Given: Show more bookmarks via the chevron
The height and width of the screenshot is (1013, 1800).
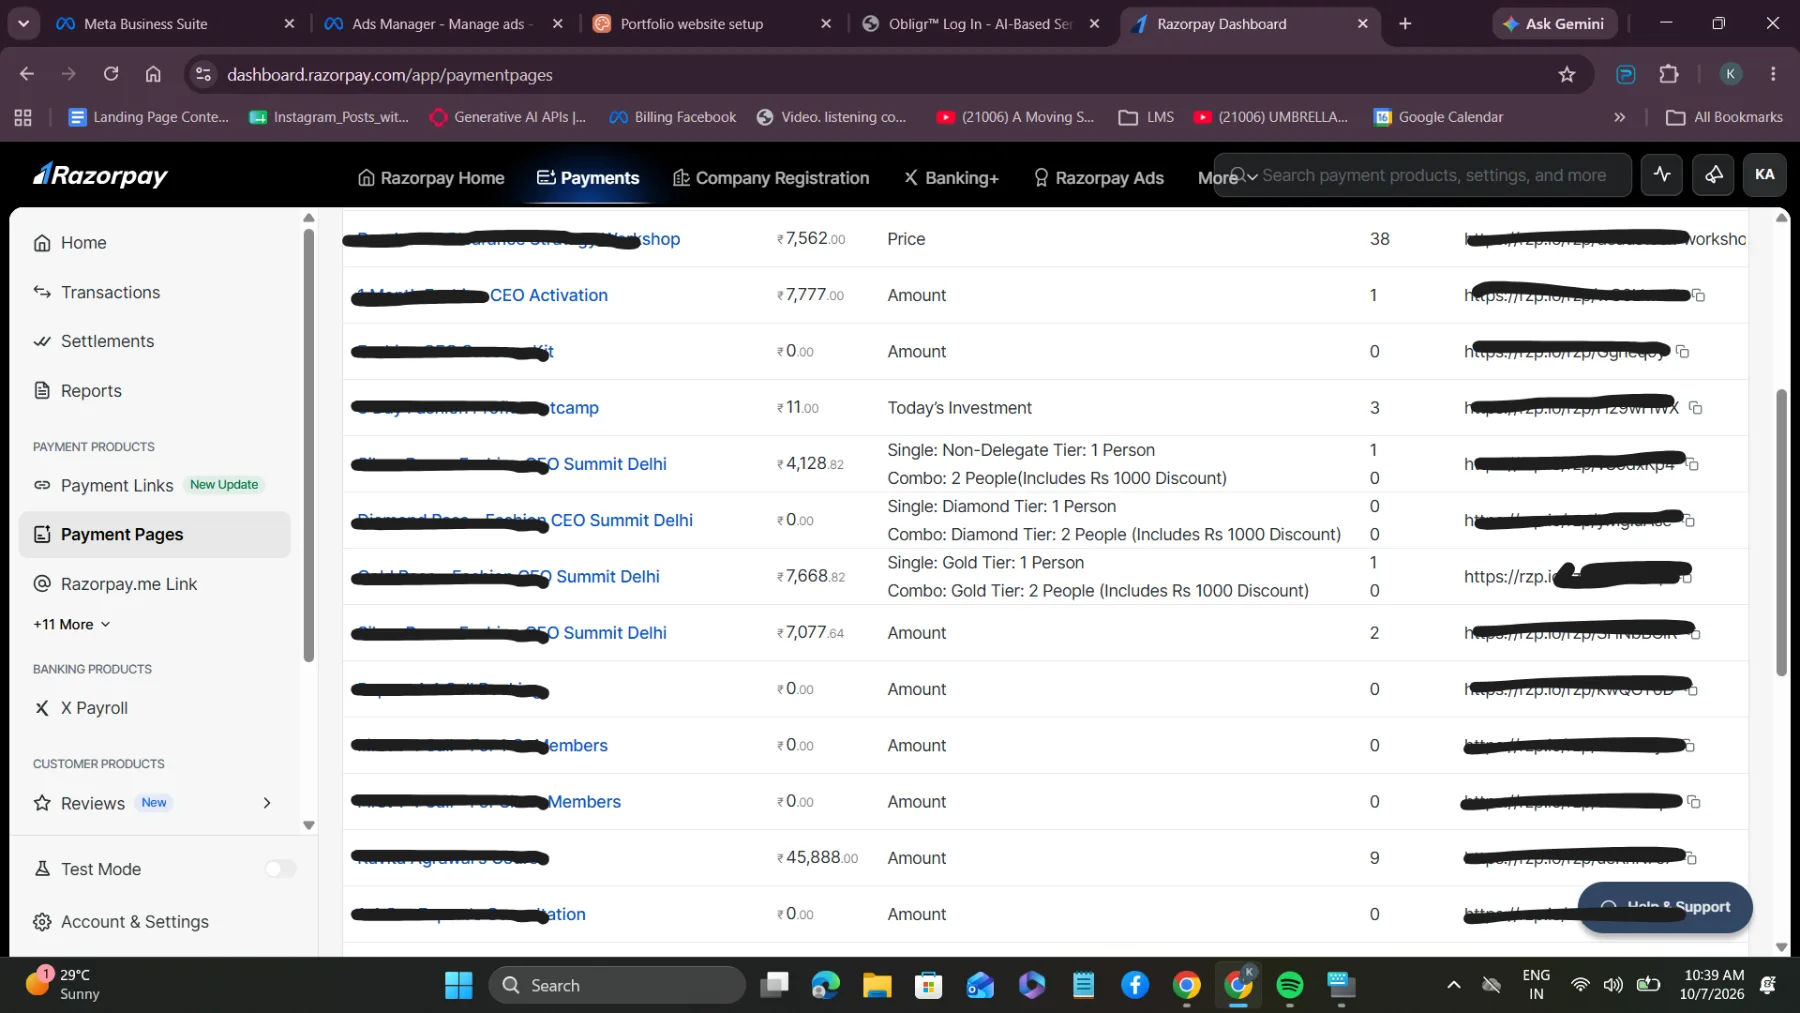Looking at the screenshot, I should (1619, 117).
